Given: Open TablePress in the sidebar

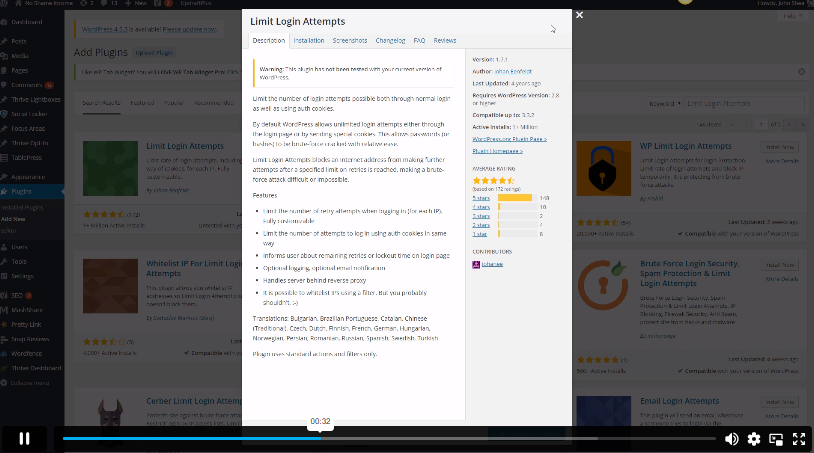Looking at the screenshot, I should tap(26, 158).
